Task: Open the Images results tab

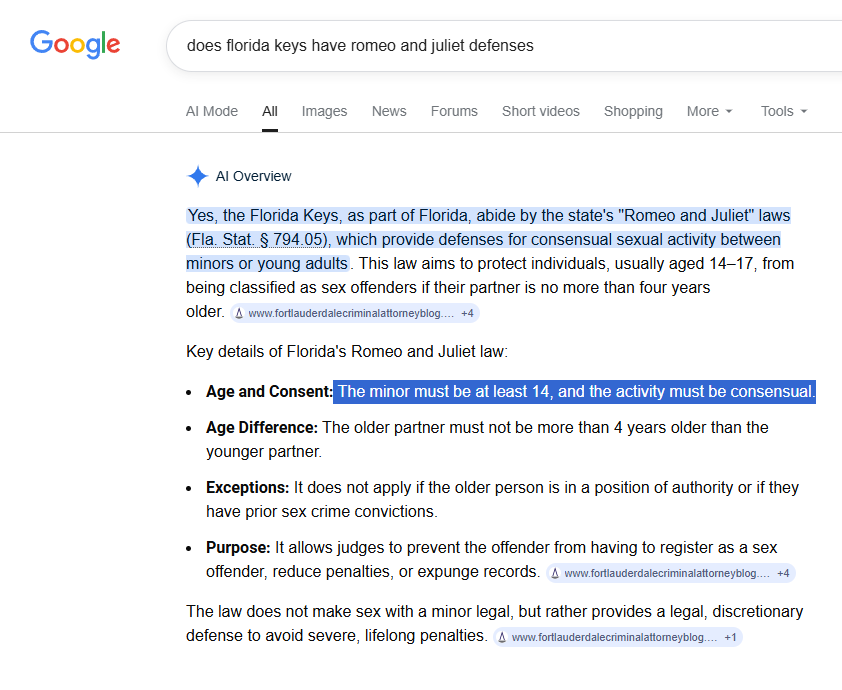Action: tap(324, 111)
